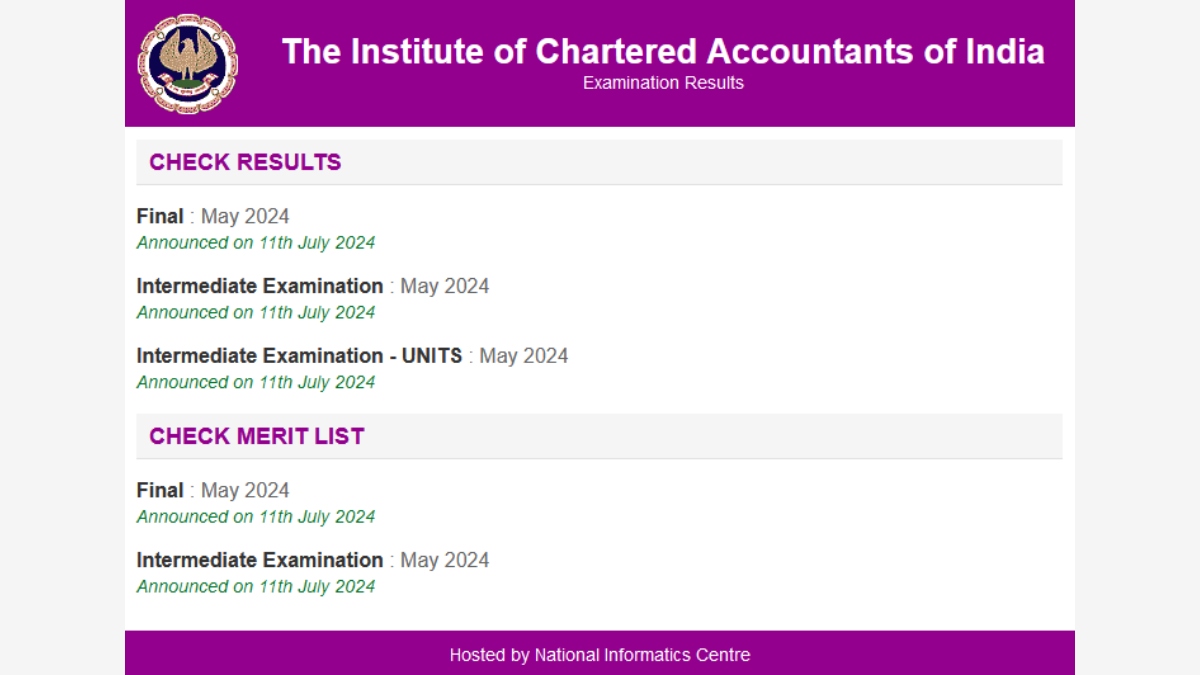Click announcement date under Final merit list
This screenshot has width=1200, height=675.
(x=256, y=517)
